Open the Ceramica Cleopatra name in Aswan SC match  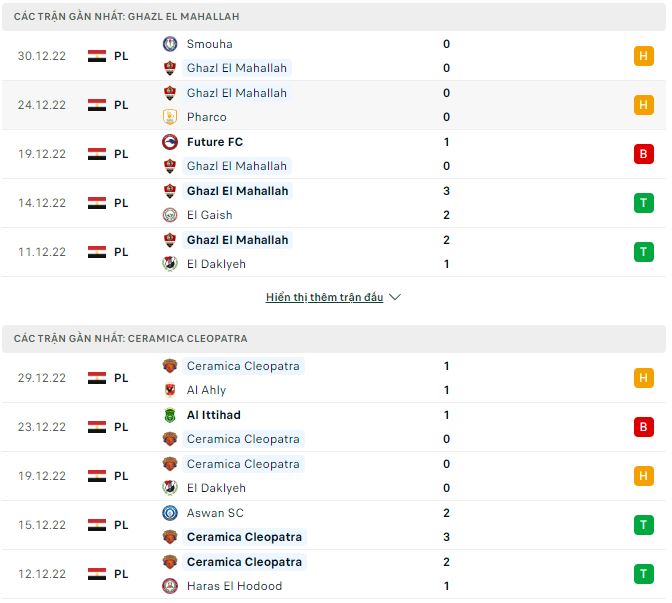coord(244,537)
